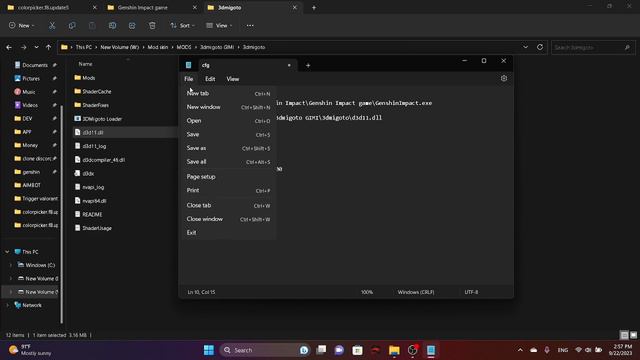This screenshot has width=640, height=360.
Task: Switch to large icons view in Explorer status bar
Action: [x=633, y=335]
